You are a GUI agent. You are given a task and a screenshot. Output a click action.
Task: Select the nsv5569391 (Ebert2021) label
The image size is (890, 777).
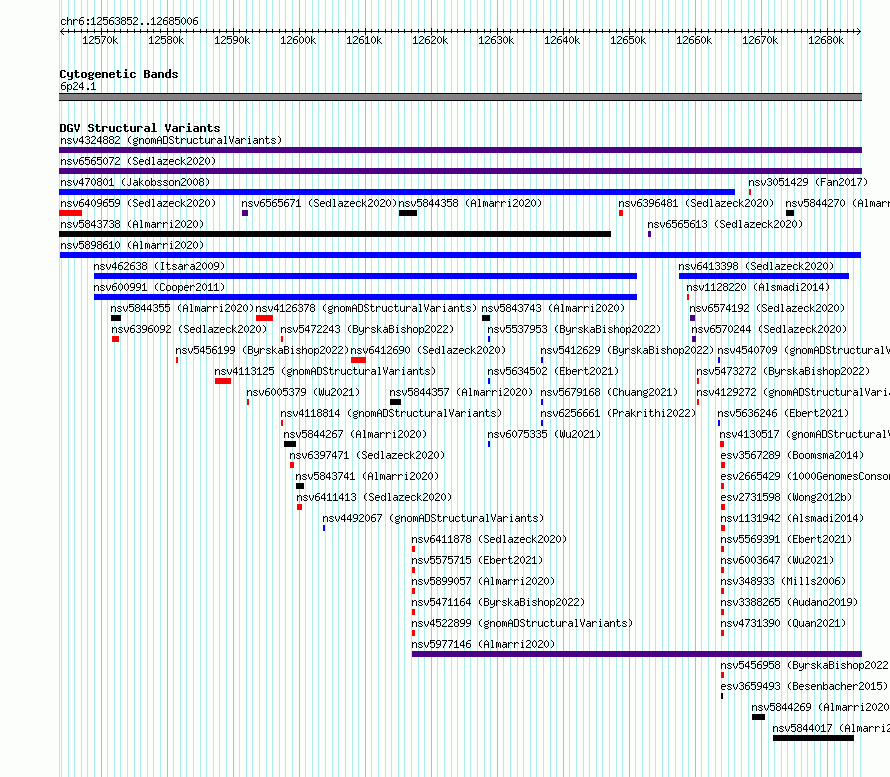(x=786, y=539)
